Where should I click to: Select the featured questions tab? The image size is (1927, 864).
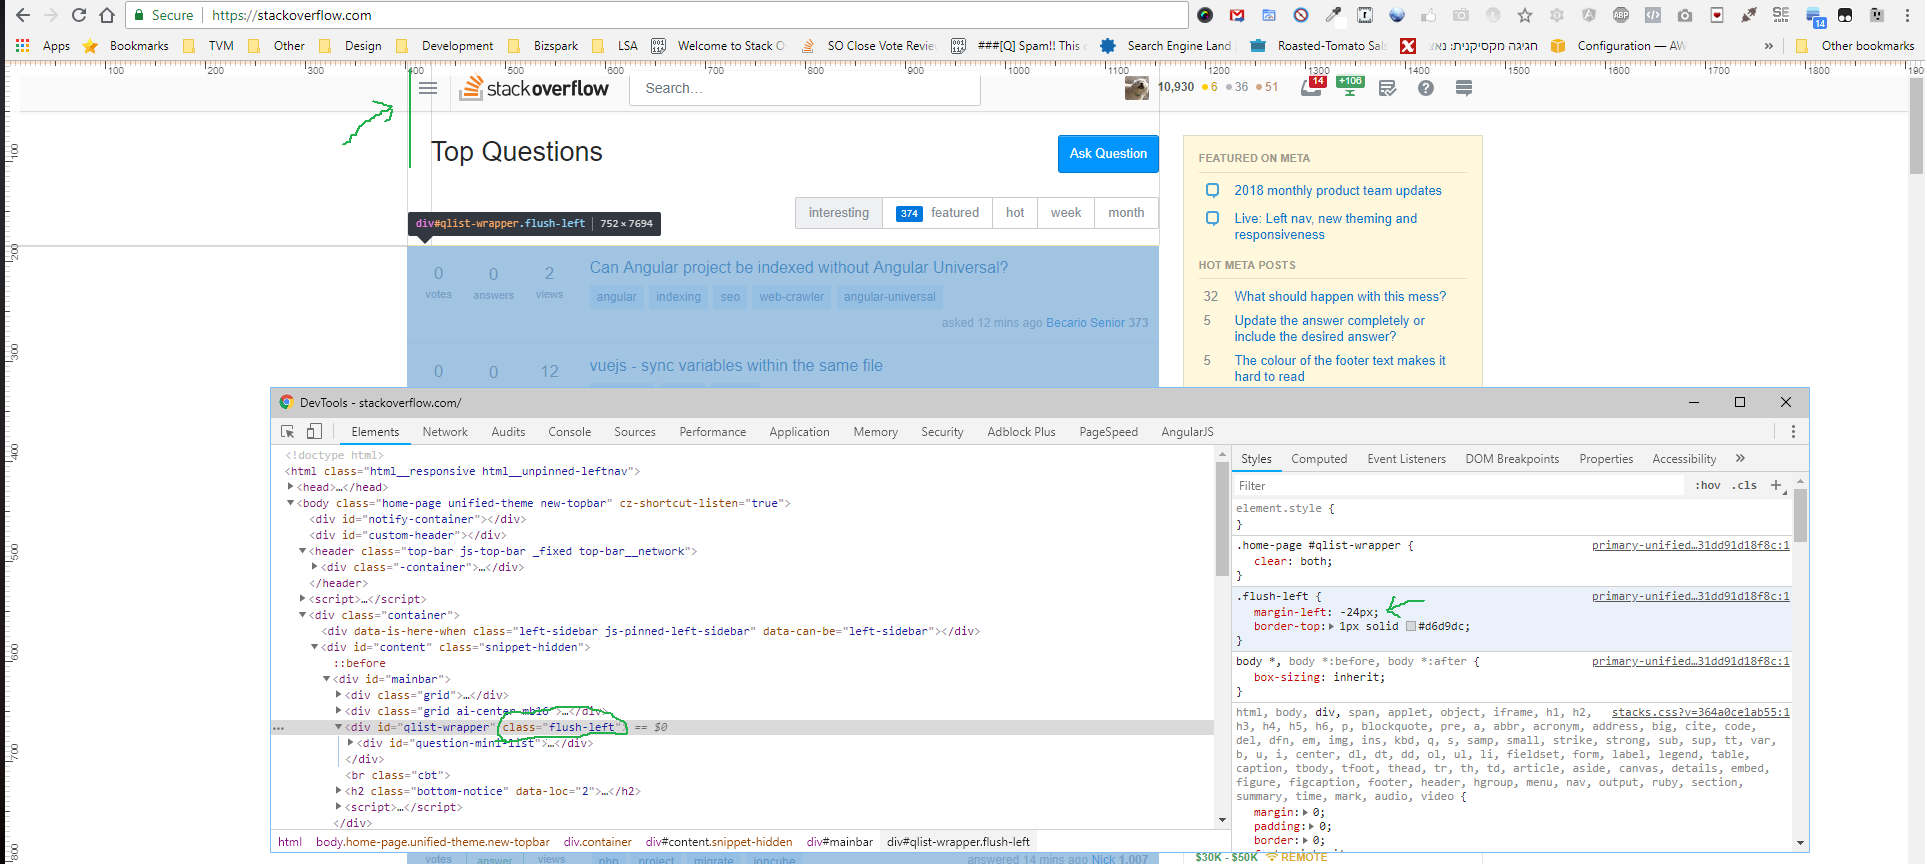938,213
